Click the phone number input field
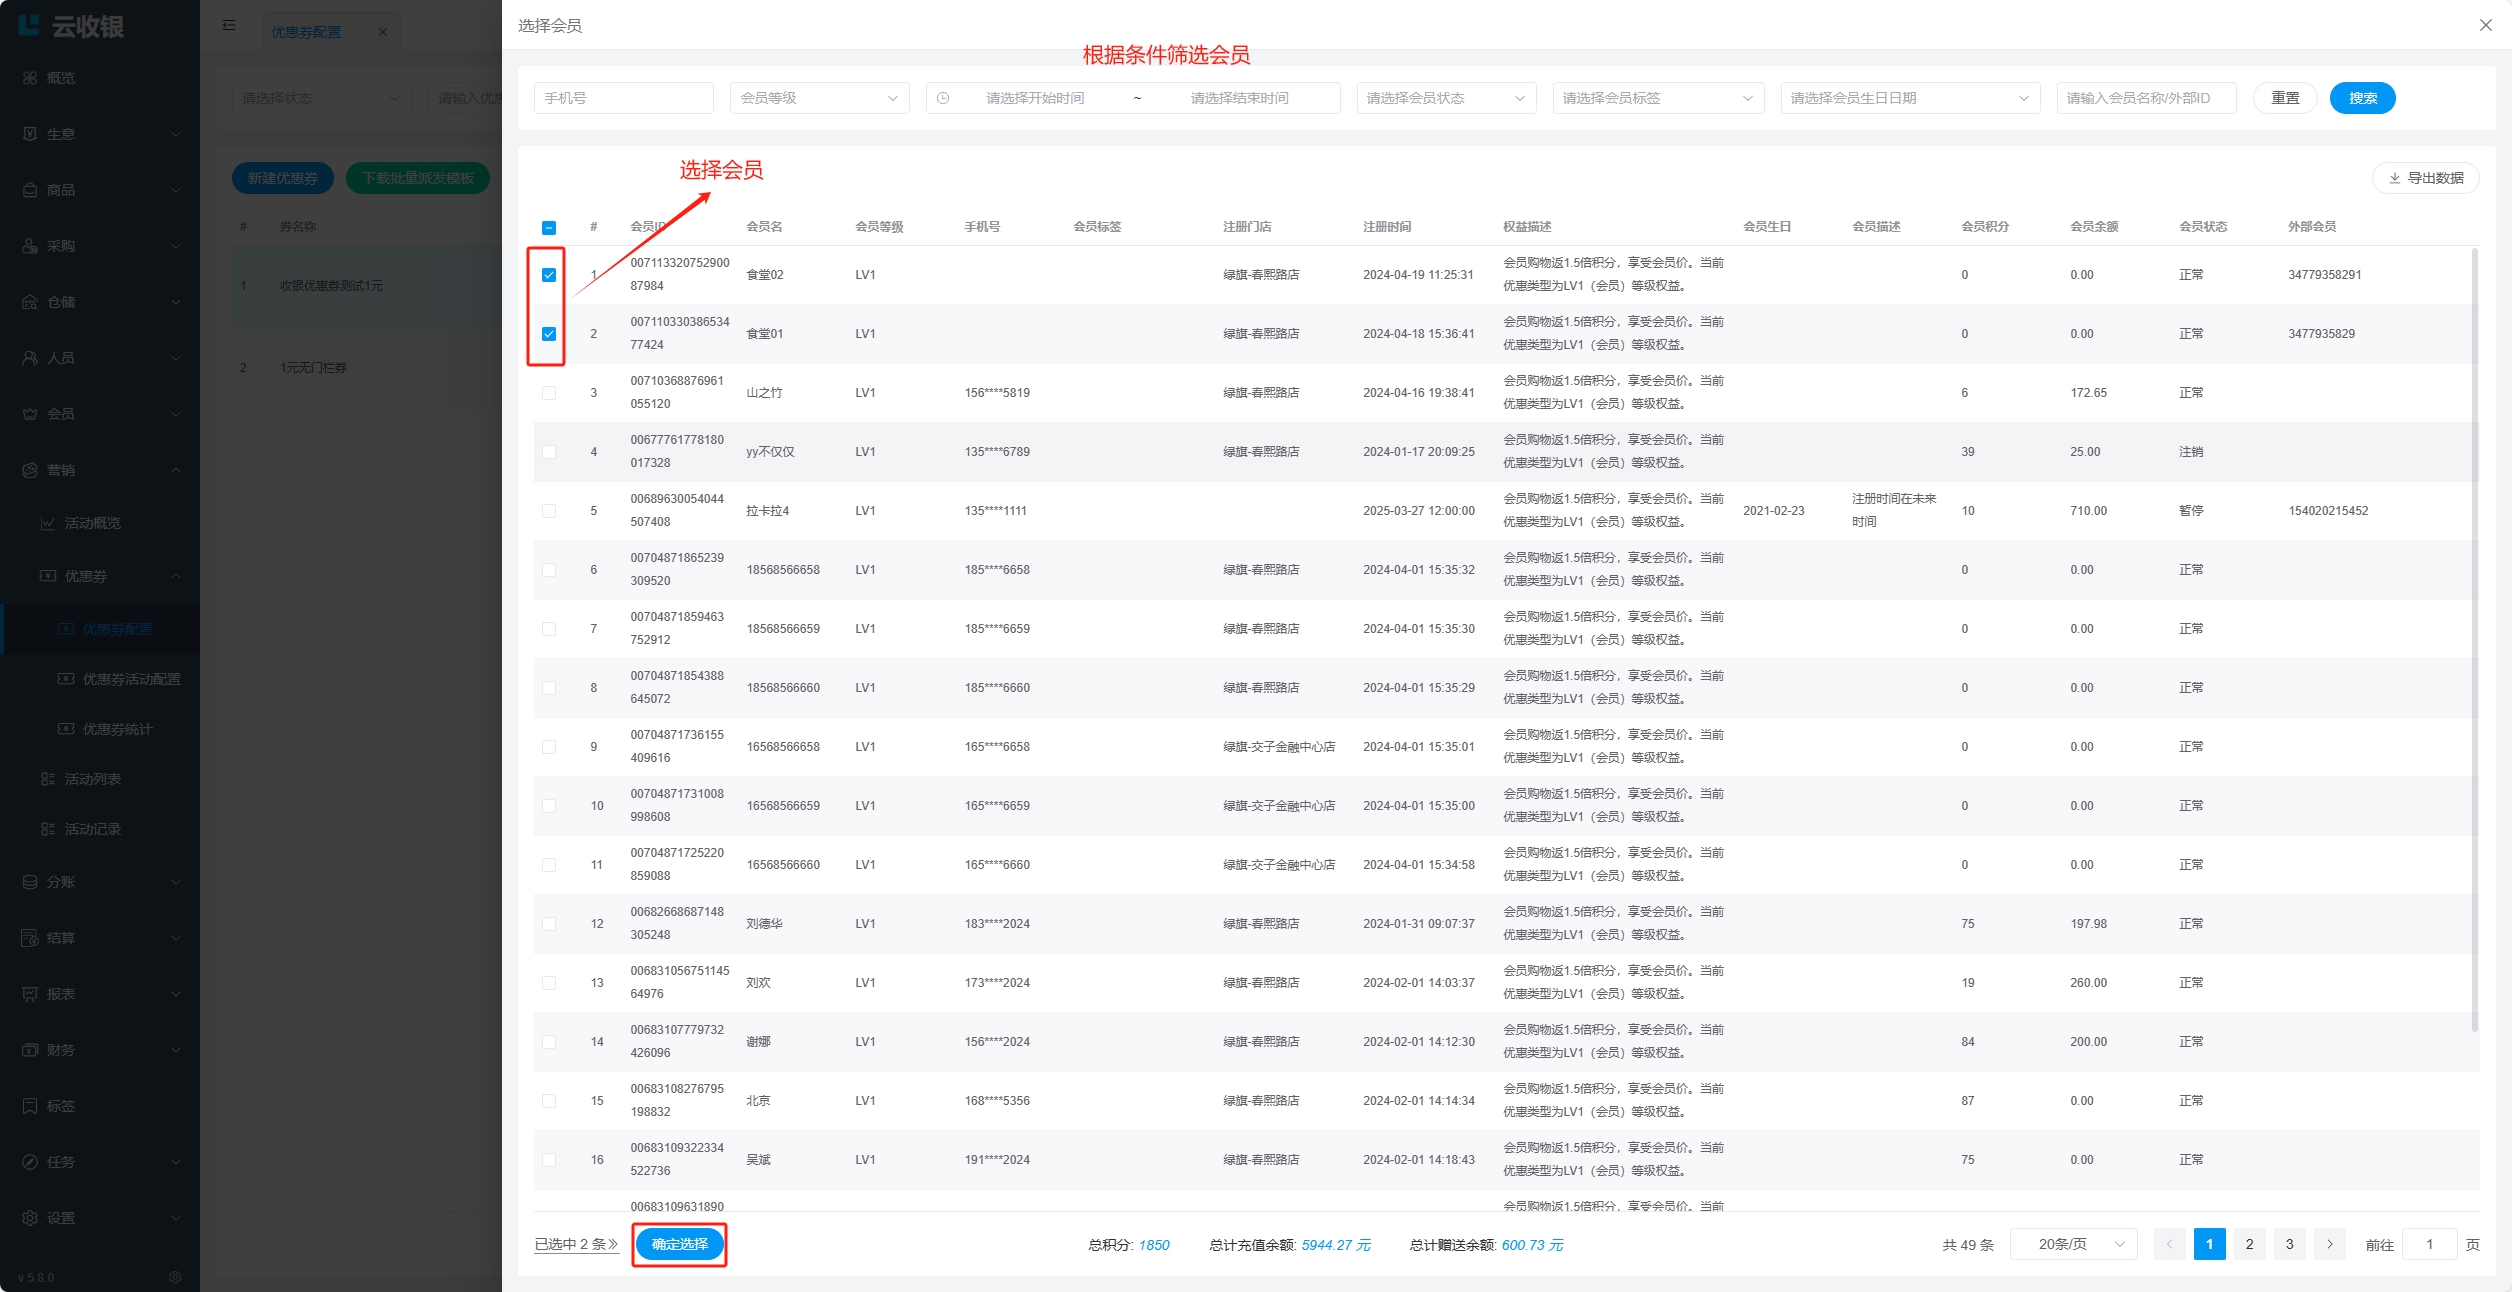 pyautogui.click(x=623, y=98)
